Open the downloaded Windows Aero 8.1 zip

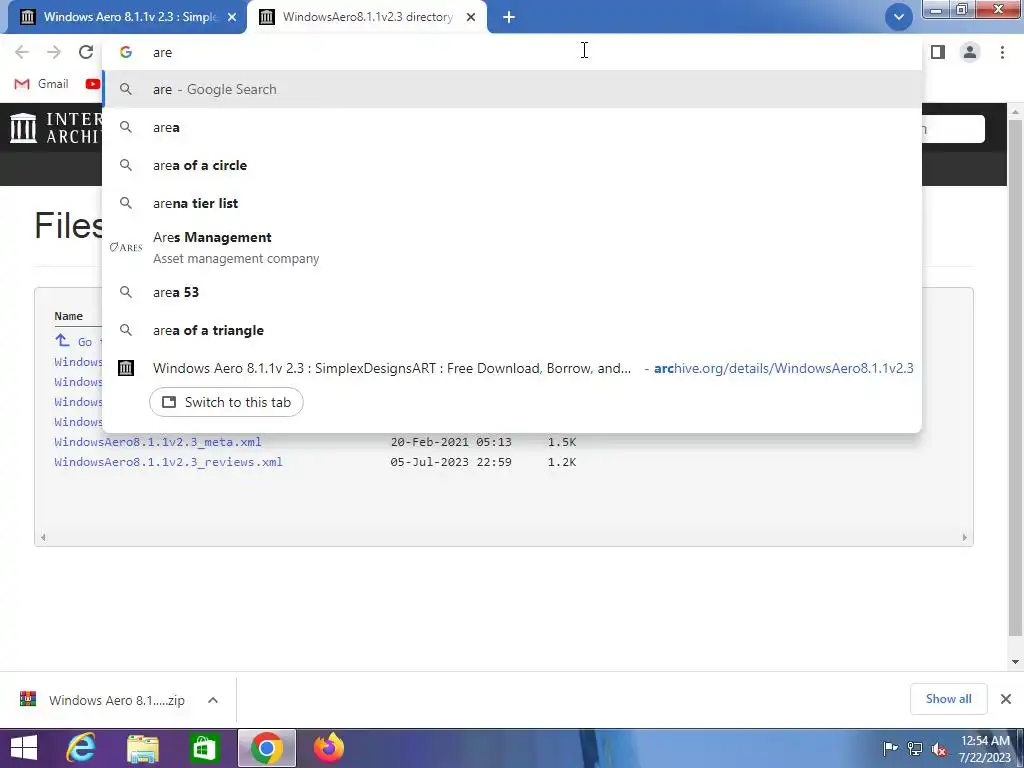pos(103,700)
